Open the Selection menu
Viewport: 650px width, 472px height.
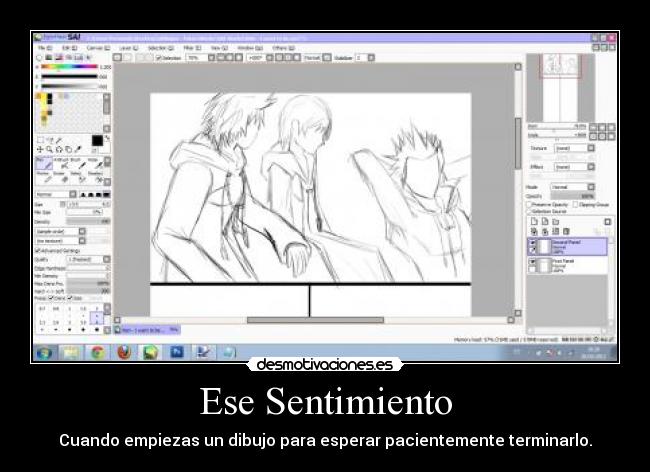160,48
